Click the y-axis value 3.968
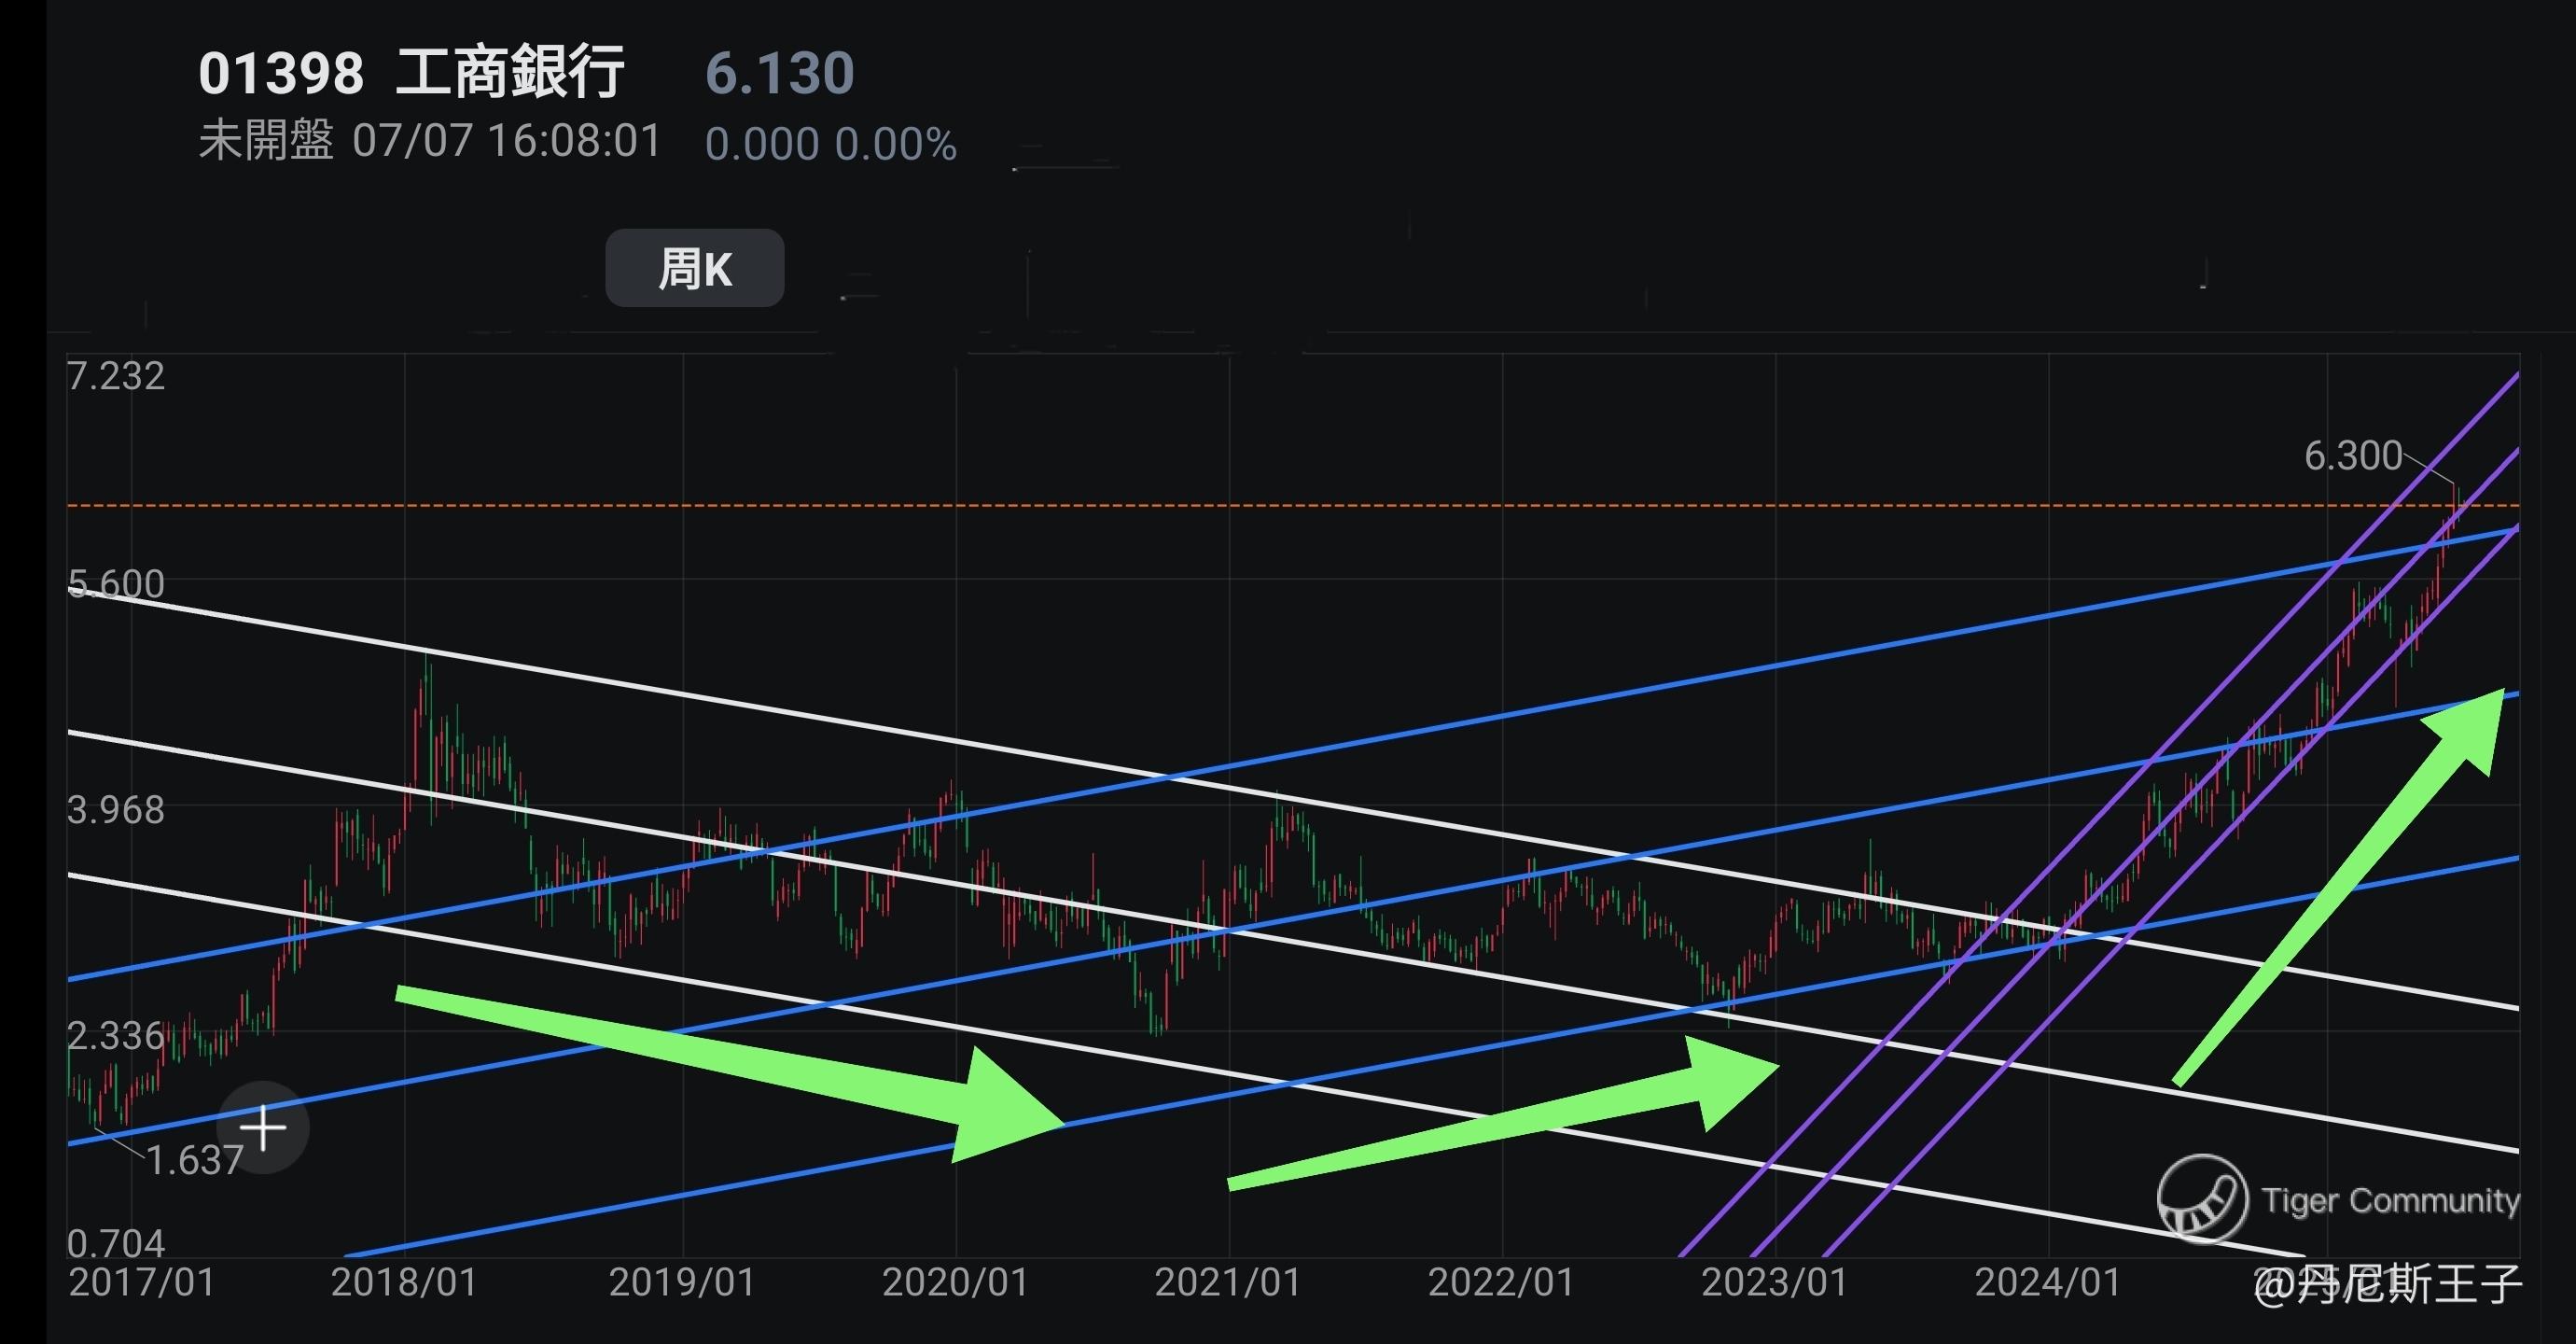The width and height of the screenshot is (2576, 1344). [x=116, y=810]
